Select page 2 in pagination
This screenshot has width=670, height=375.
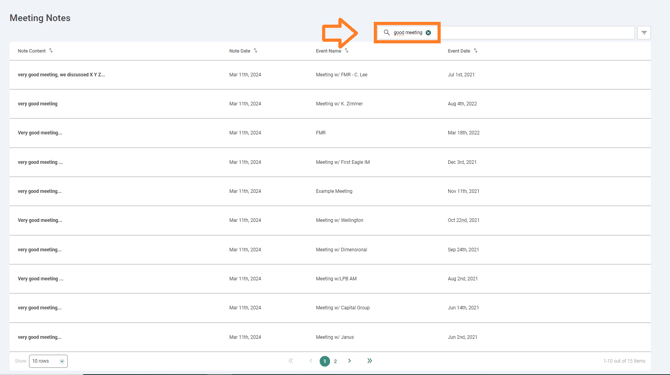[335, 361]
